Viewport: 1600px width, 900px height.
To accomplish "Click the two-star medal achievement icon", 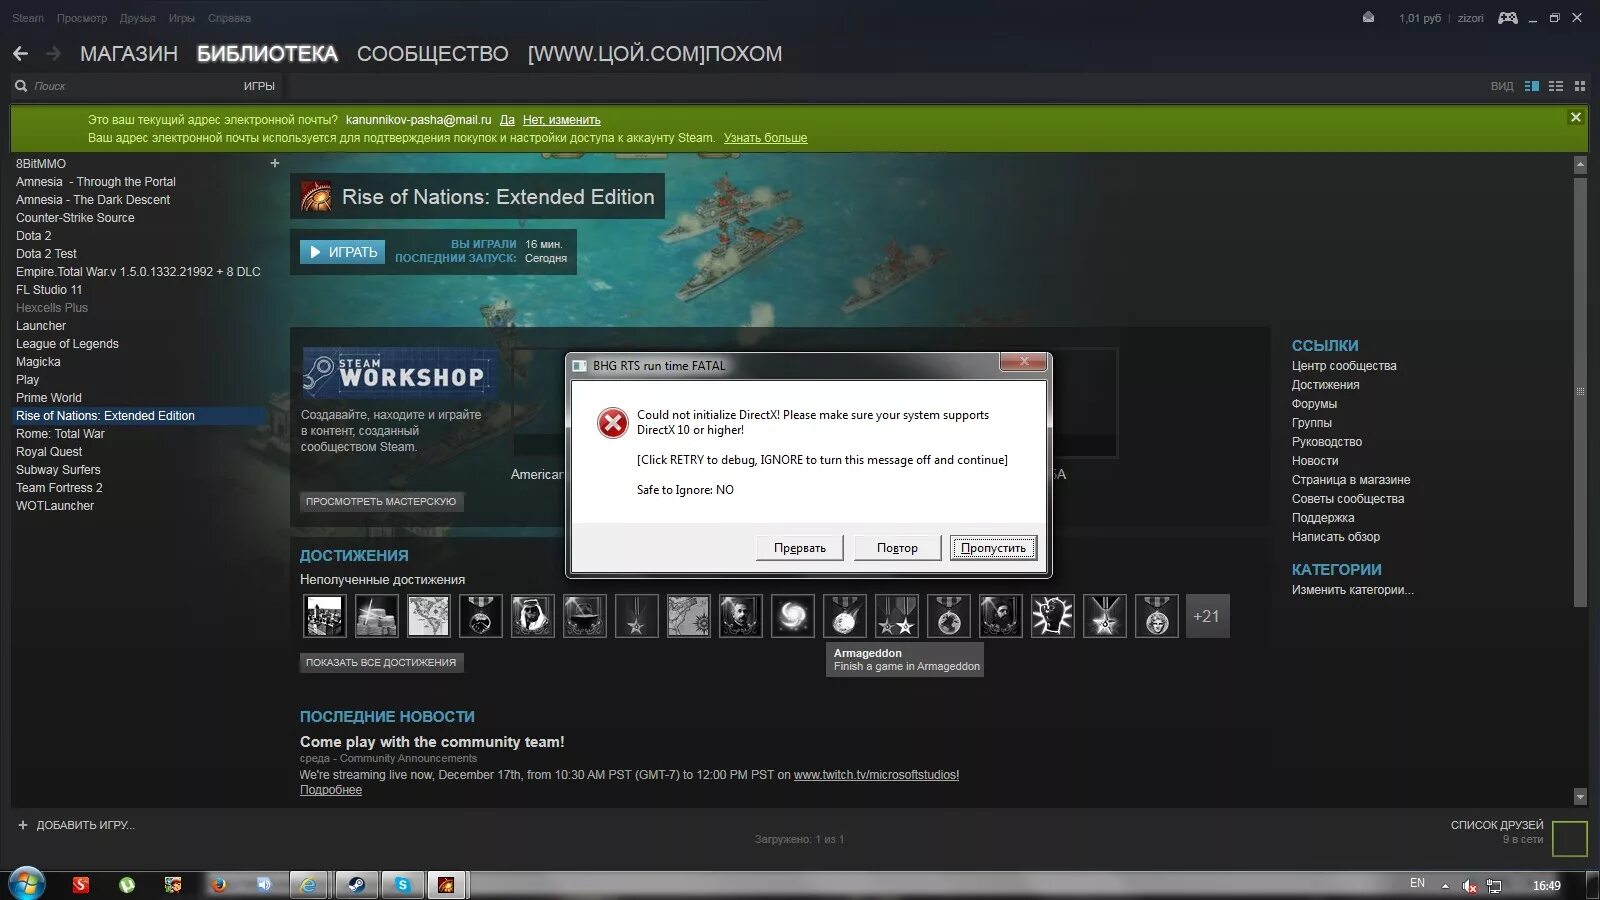I will pos(897,616).
